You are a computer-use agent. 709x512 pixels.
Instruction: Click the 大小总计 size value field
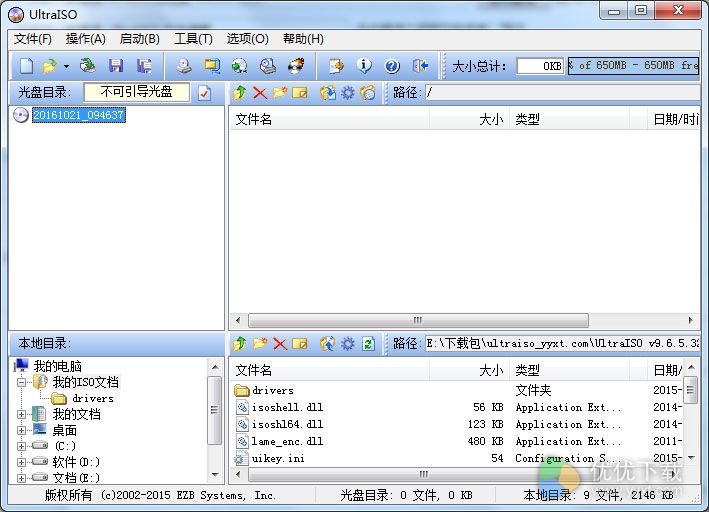click(540, 66)
